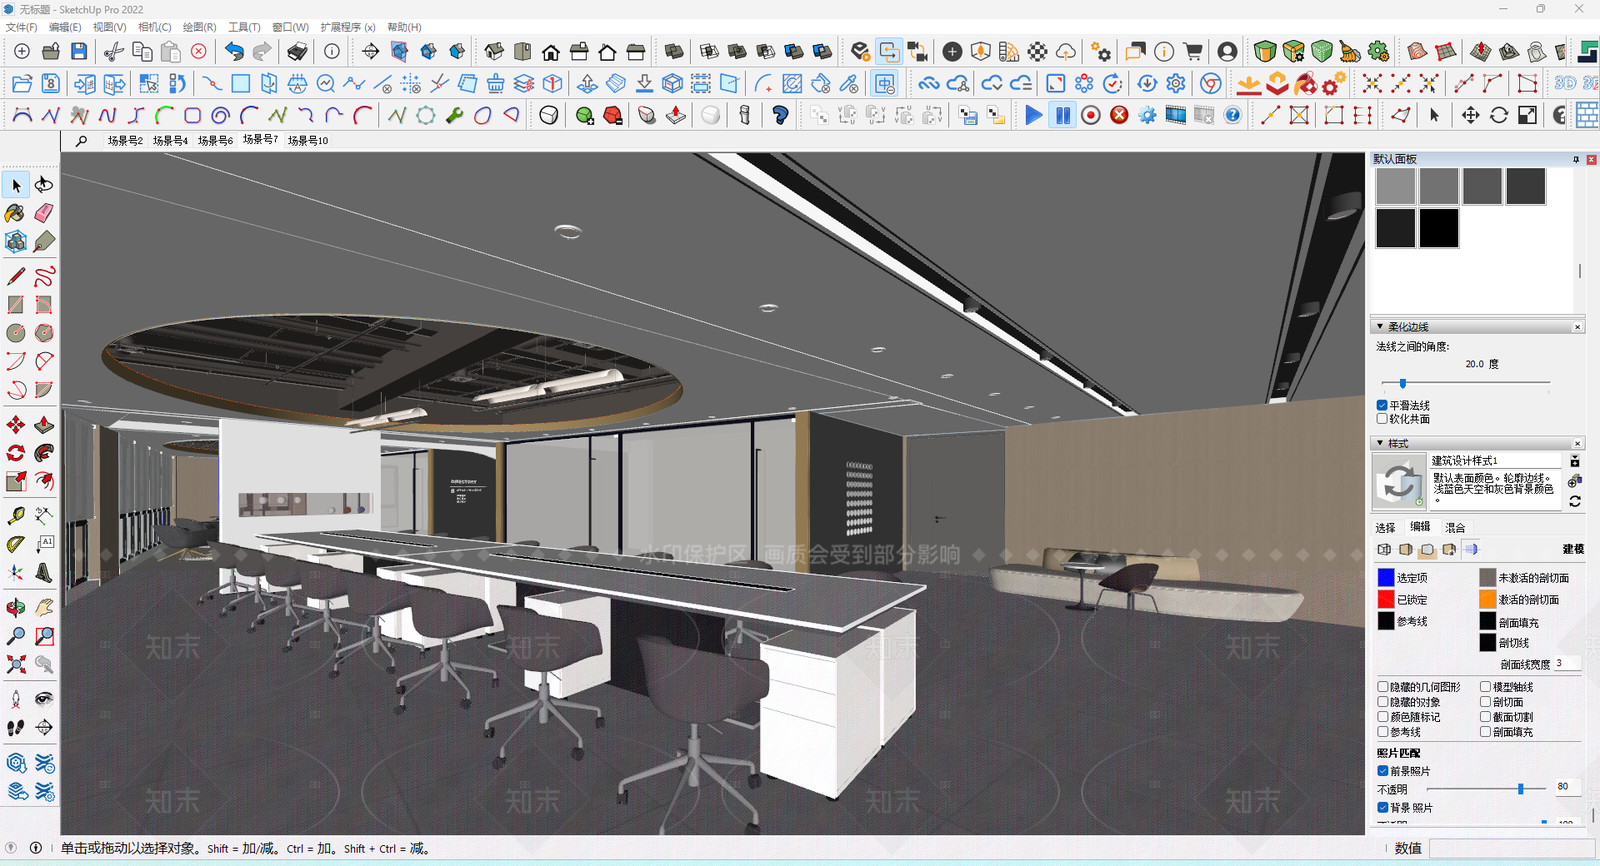Switch to scene tab 场景号10
Screen dimensions: 1600x866
click(308, 141)
